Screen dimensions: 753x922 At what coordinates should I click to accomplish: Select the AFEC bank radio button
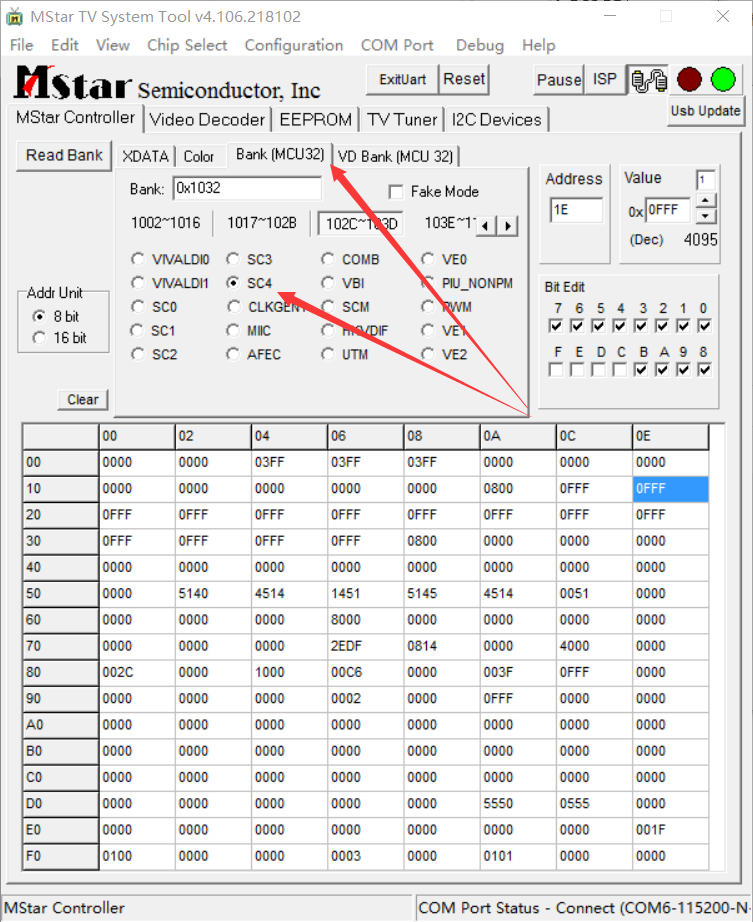(233, 355)
